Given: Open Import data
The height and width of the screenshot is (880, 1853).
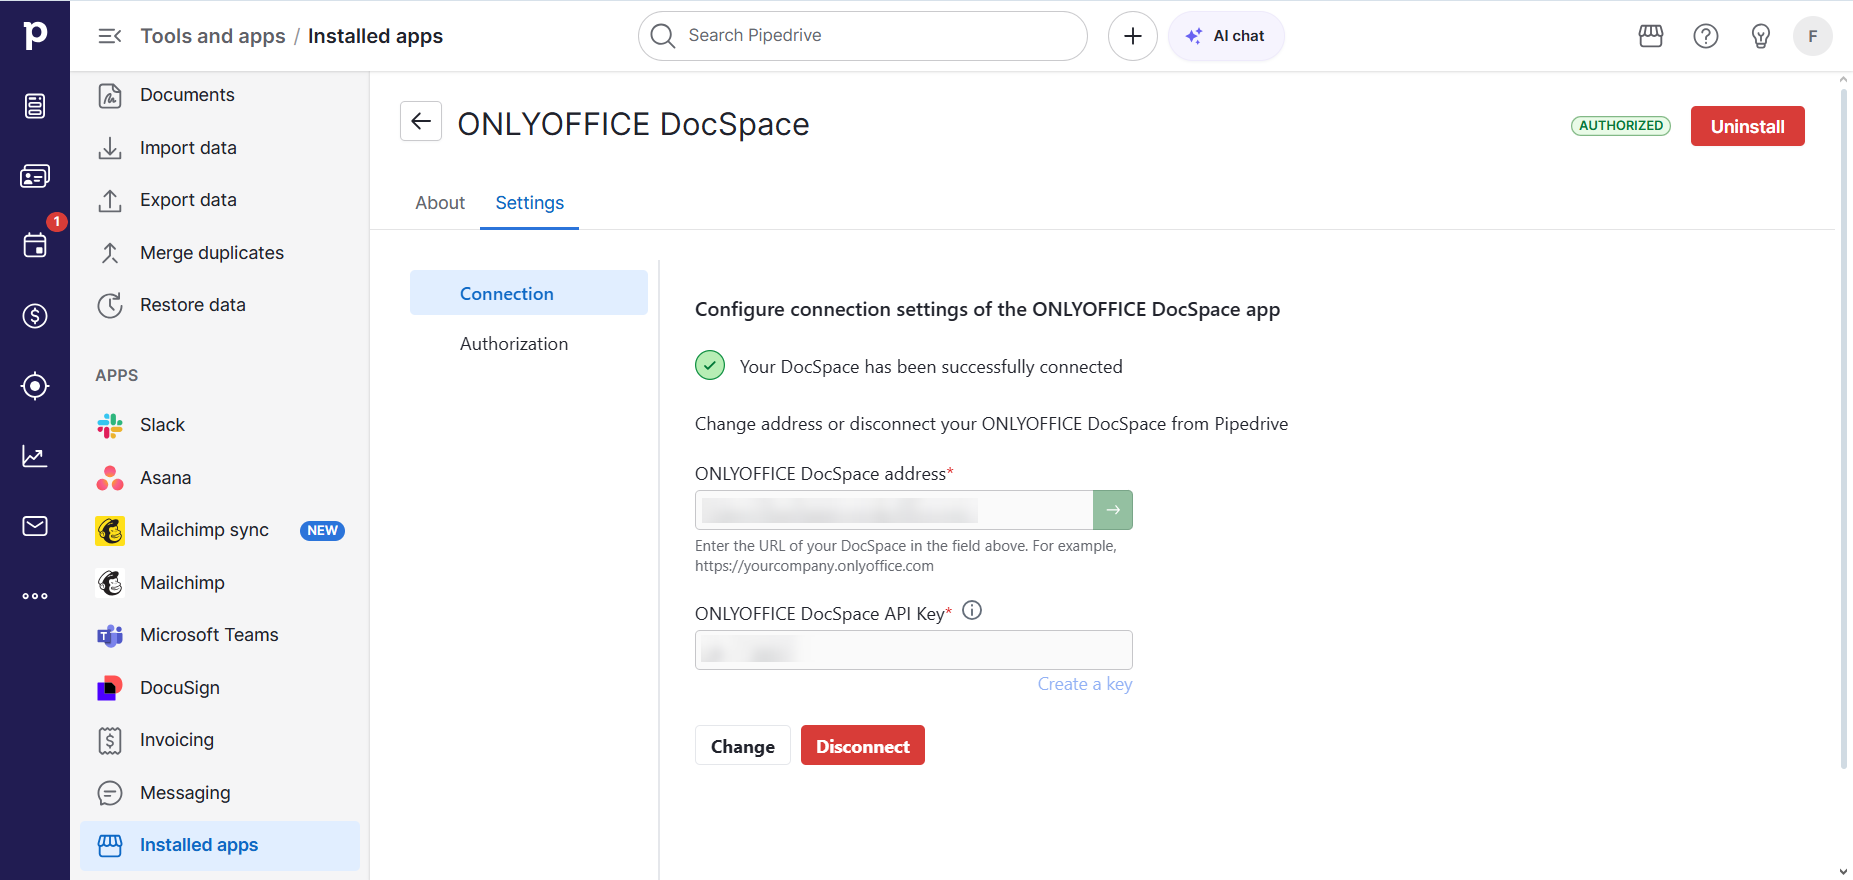Looking at the screenshot, I should (220, 148).
